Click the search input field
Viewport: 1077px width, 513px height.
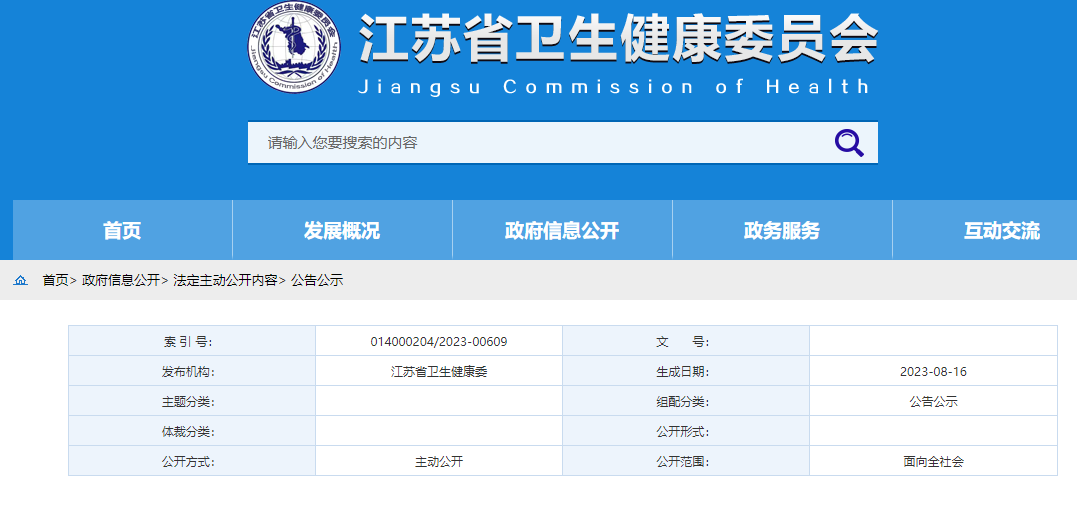tap(540, 143)
